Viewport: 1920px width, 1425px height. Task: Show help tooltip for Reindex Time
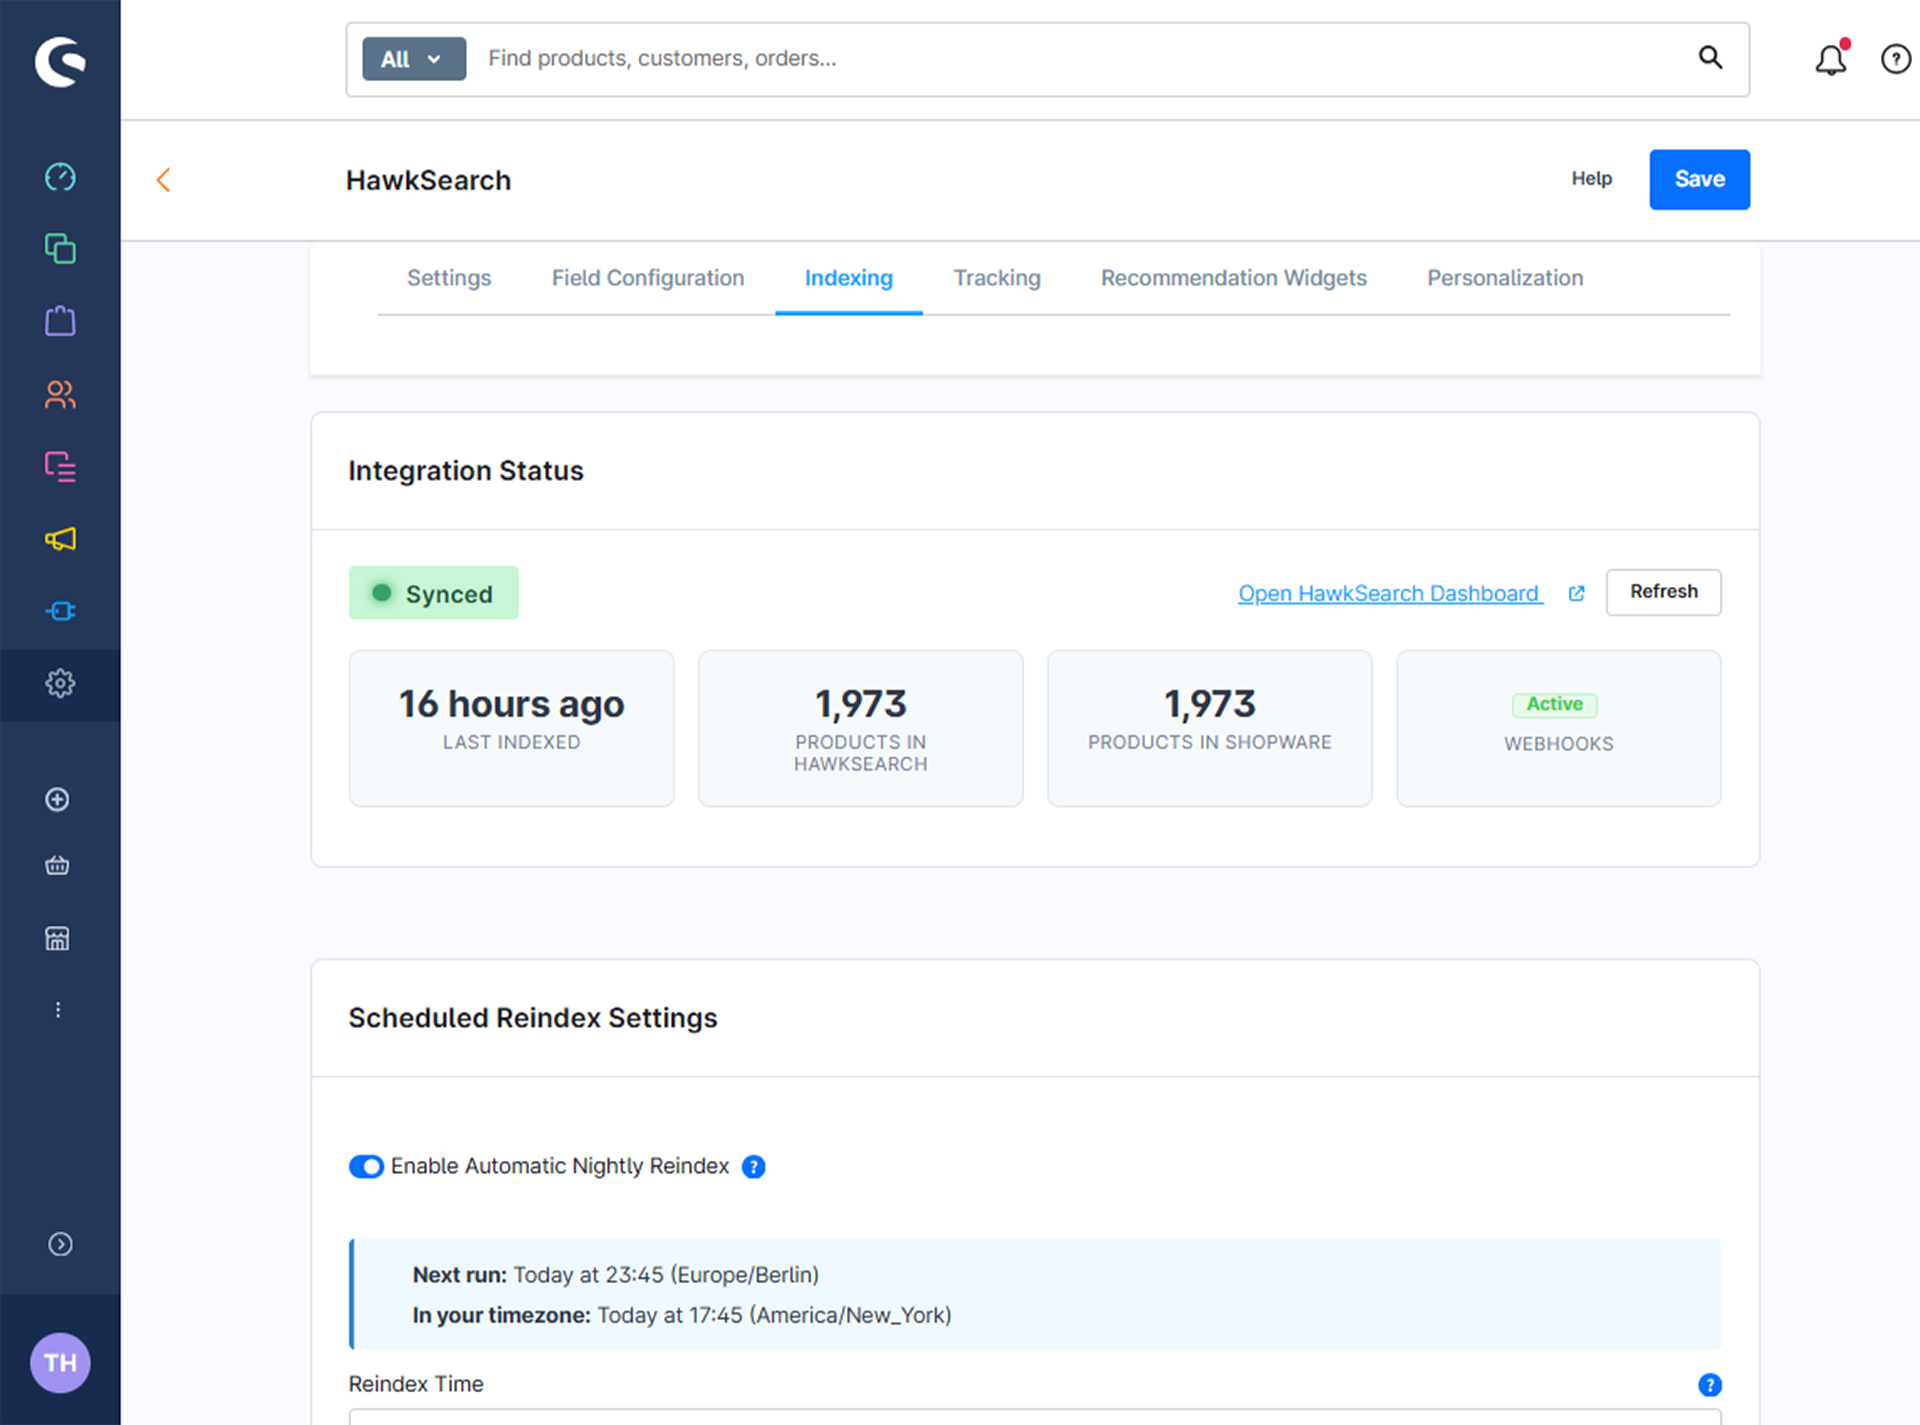click(x=1710, y=1385)
